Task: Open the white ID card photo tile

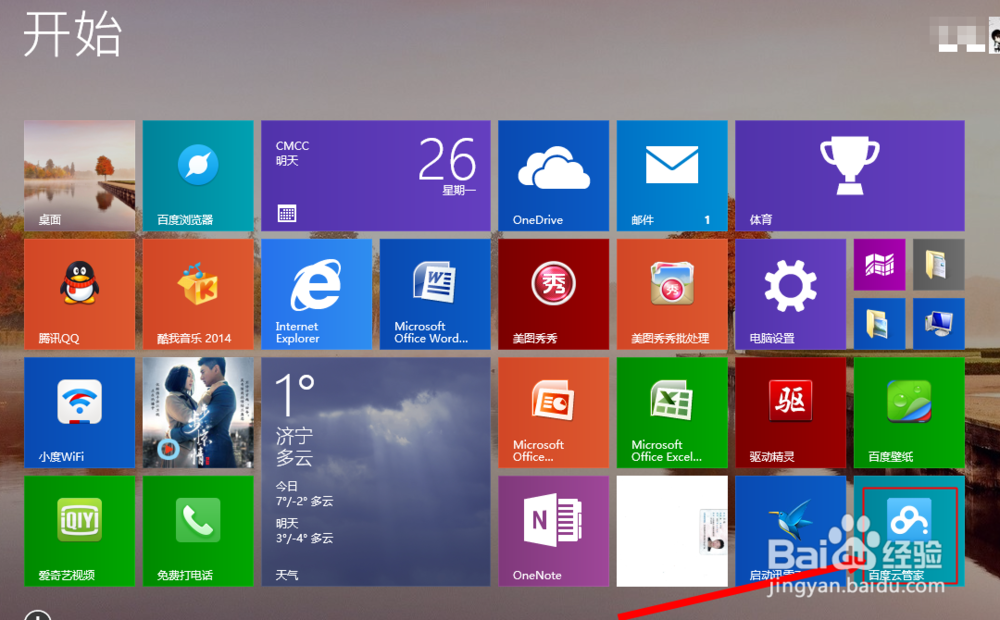Action: point(672,531)
